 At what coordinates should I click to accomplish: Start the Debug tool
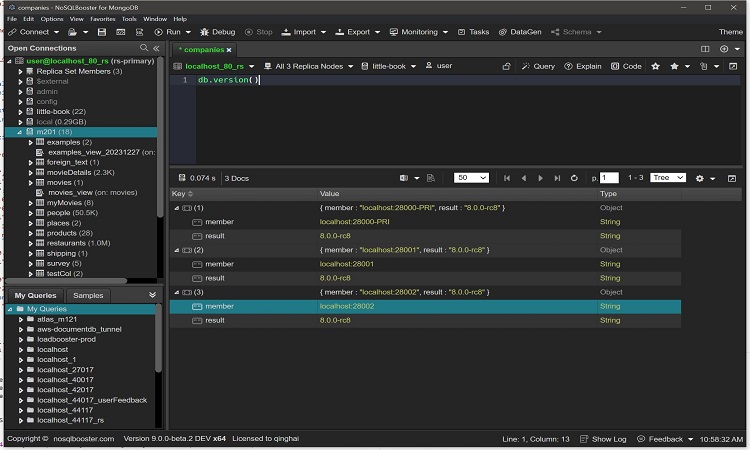click(217, 32)
